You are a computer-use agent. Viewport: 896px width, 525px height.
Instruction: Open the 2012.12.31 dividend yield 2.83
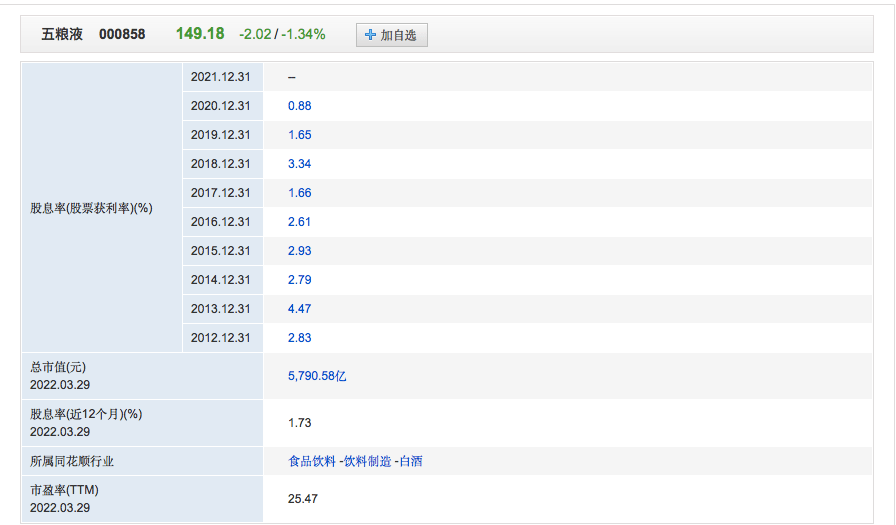click(x=299, y=338)
